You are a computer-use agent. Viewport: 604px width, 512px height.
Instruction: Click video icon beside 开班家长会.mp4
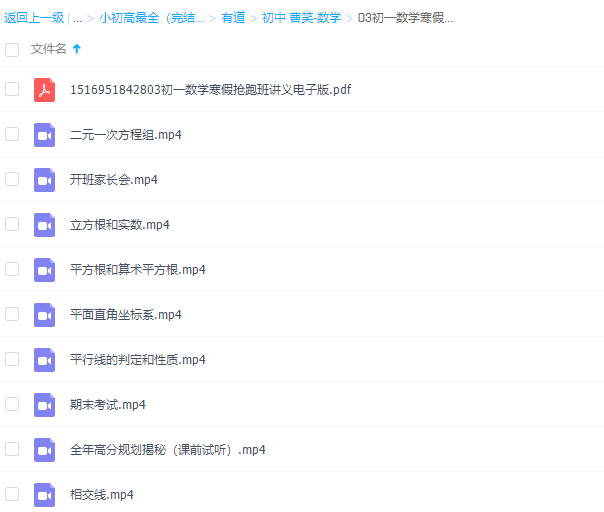click(44, 179)
